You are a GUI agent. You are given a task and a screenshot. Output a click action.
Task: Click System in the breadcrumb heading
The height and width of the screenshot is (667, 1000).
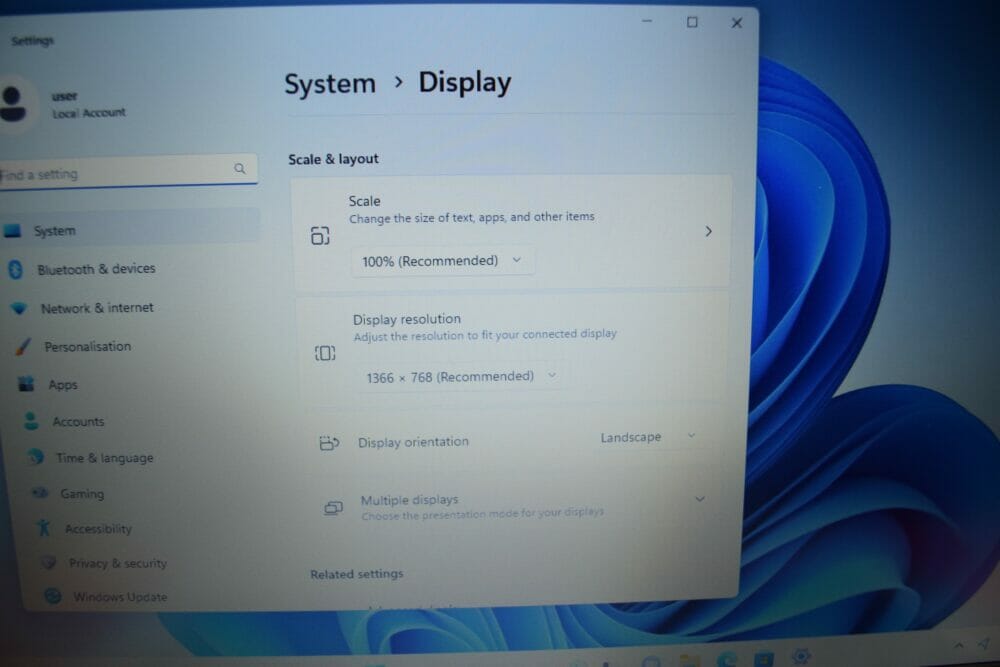330,84
